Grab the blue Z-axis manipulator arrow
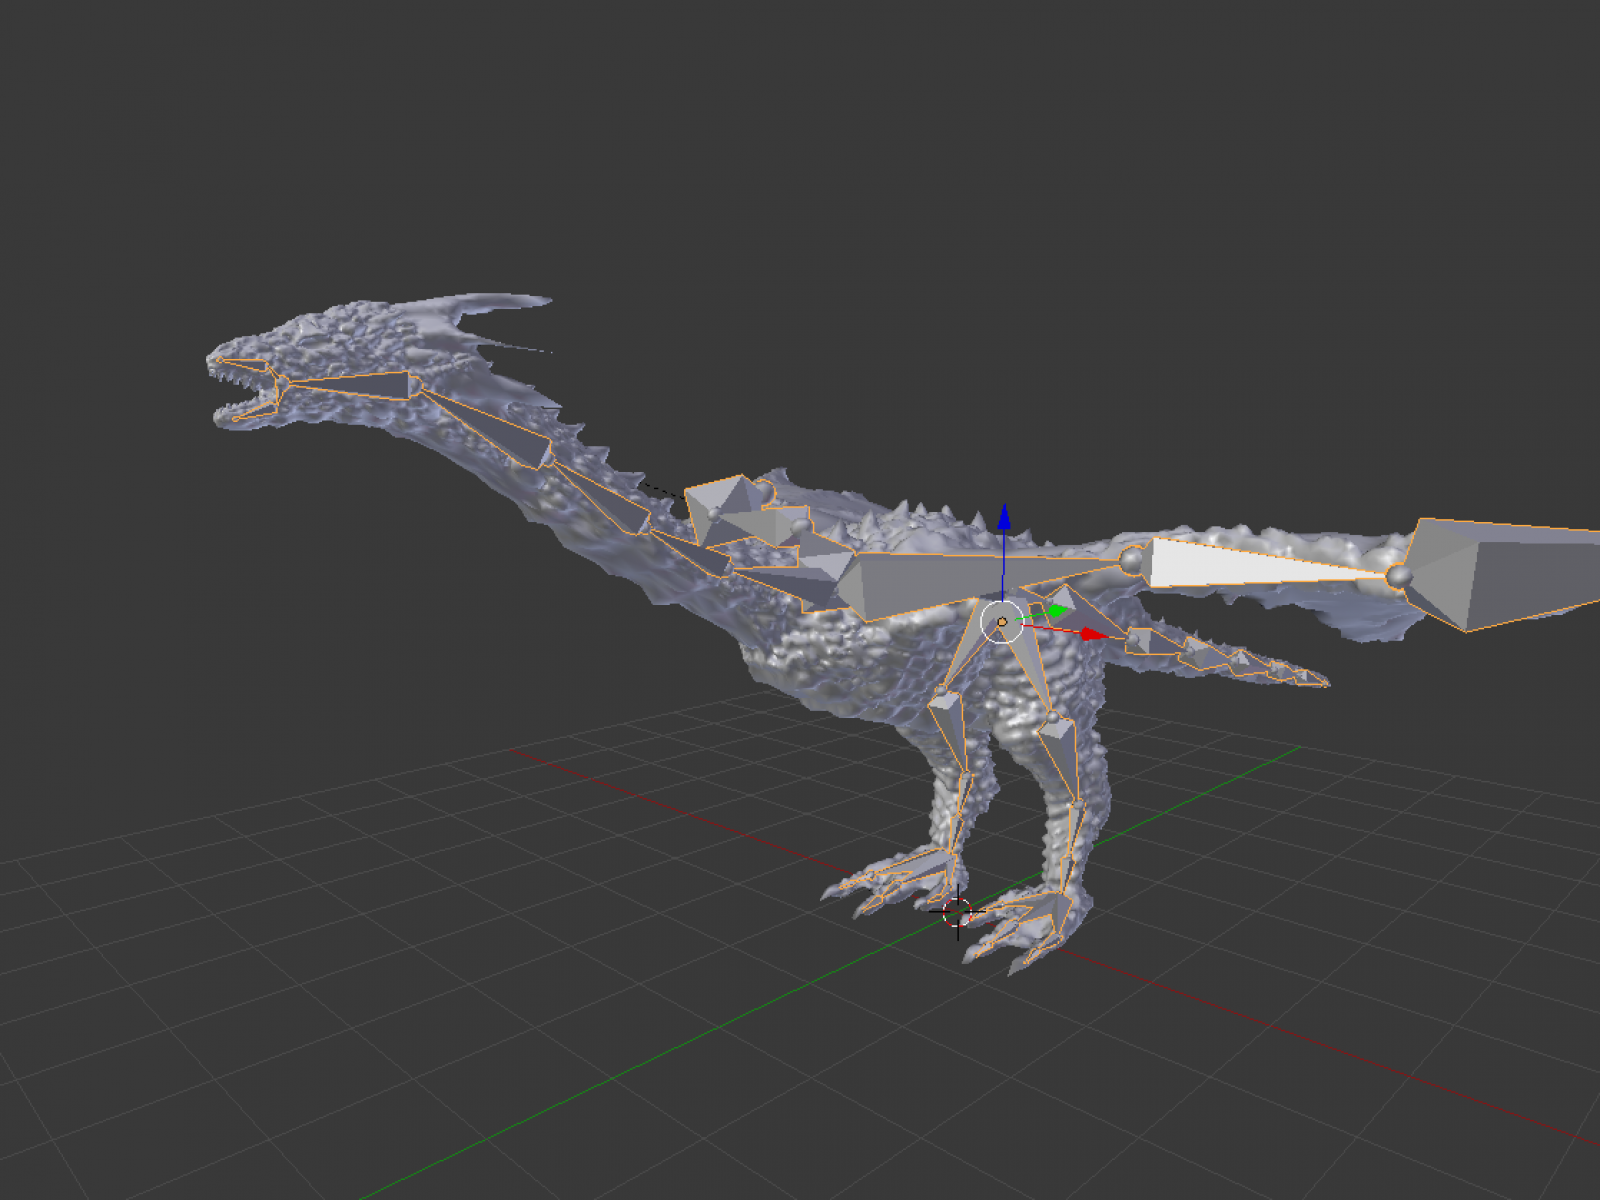This screenshot has width=1600, height=1200. coord(1003,518)
